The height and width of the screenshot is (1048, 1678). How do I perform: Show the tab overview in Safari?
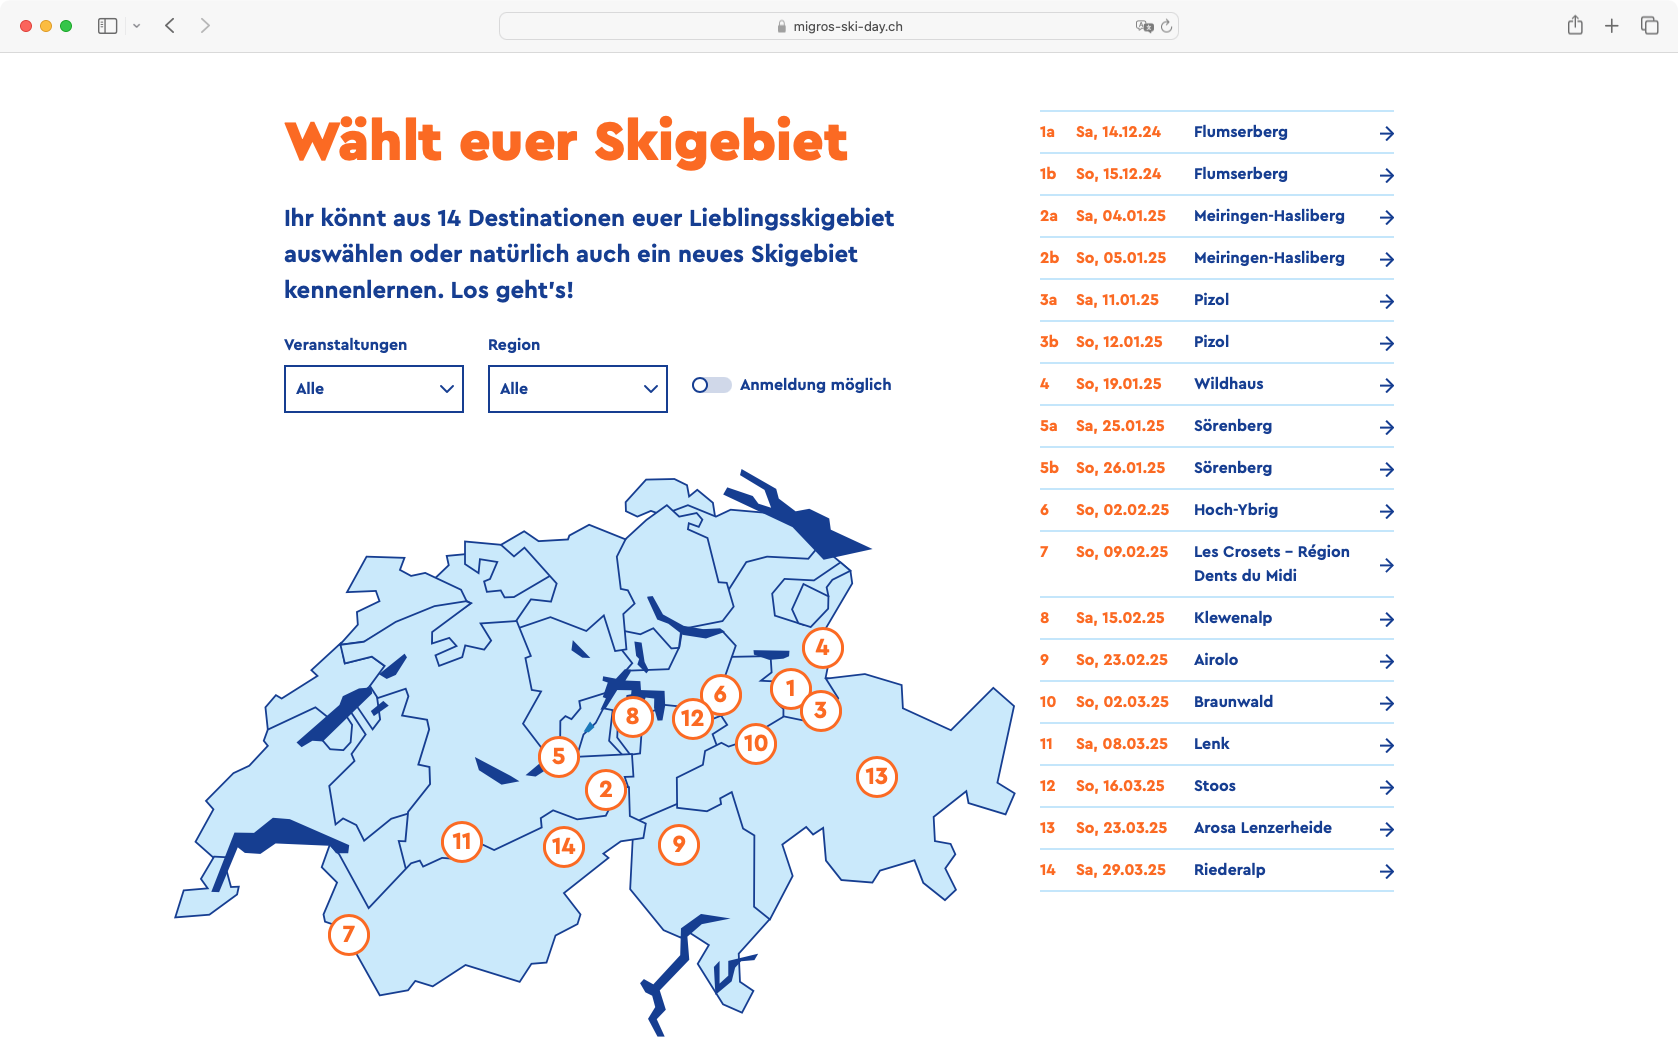[1650, 26]
